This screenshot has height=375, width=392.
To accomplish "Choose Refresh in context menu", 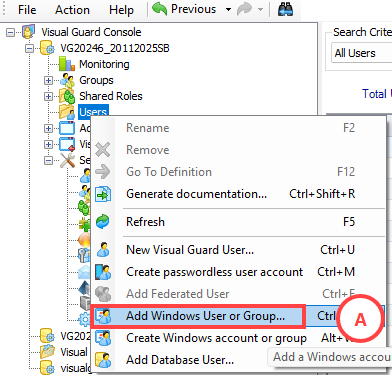I will pos(239,222).
